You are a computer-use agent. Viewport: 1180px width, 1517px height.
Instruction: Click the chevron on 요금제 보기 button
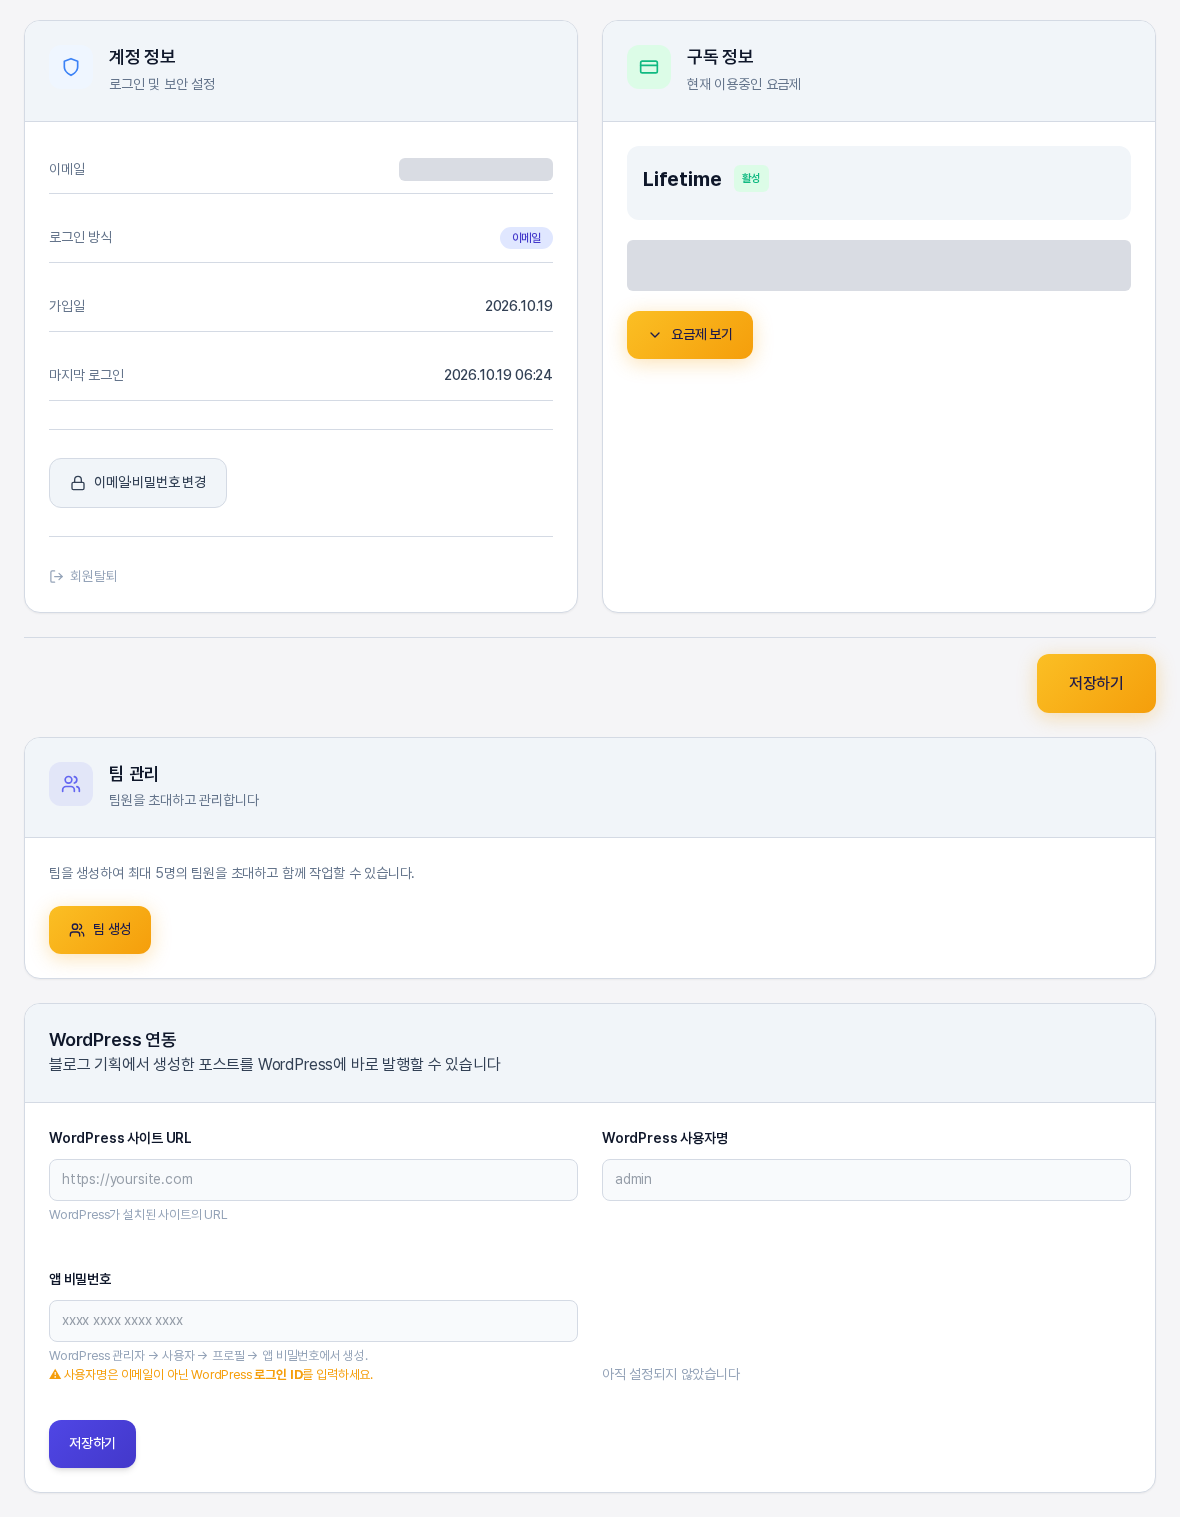(x=655, y=335)
